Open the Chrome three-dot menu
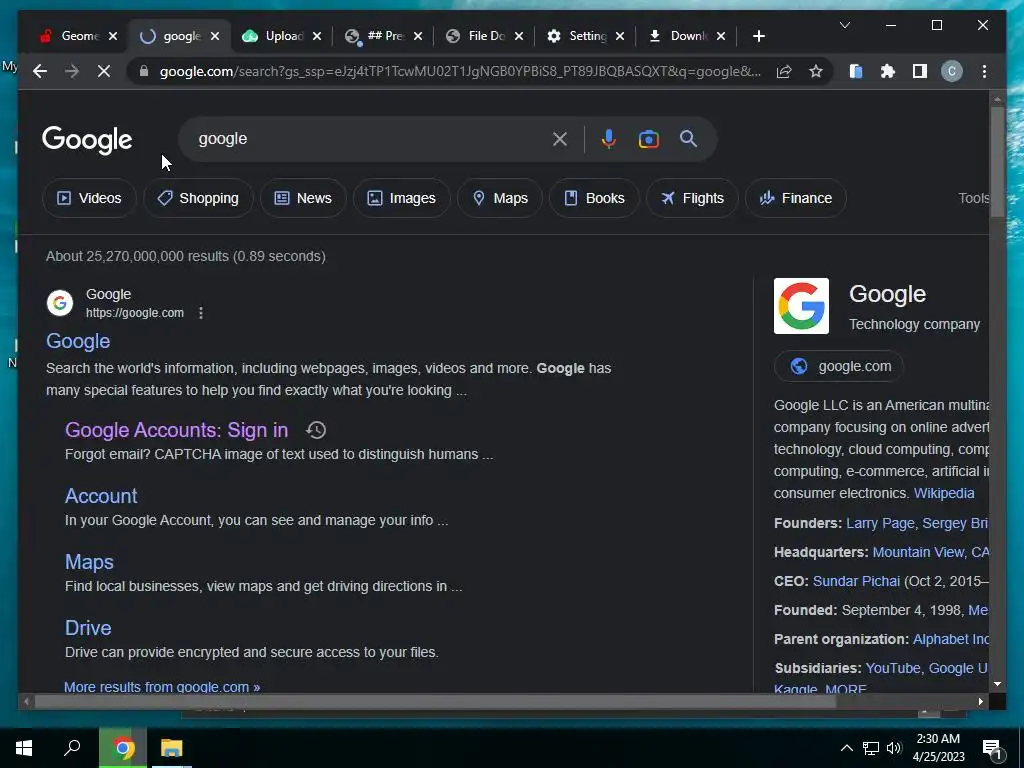 (984, 71)
